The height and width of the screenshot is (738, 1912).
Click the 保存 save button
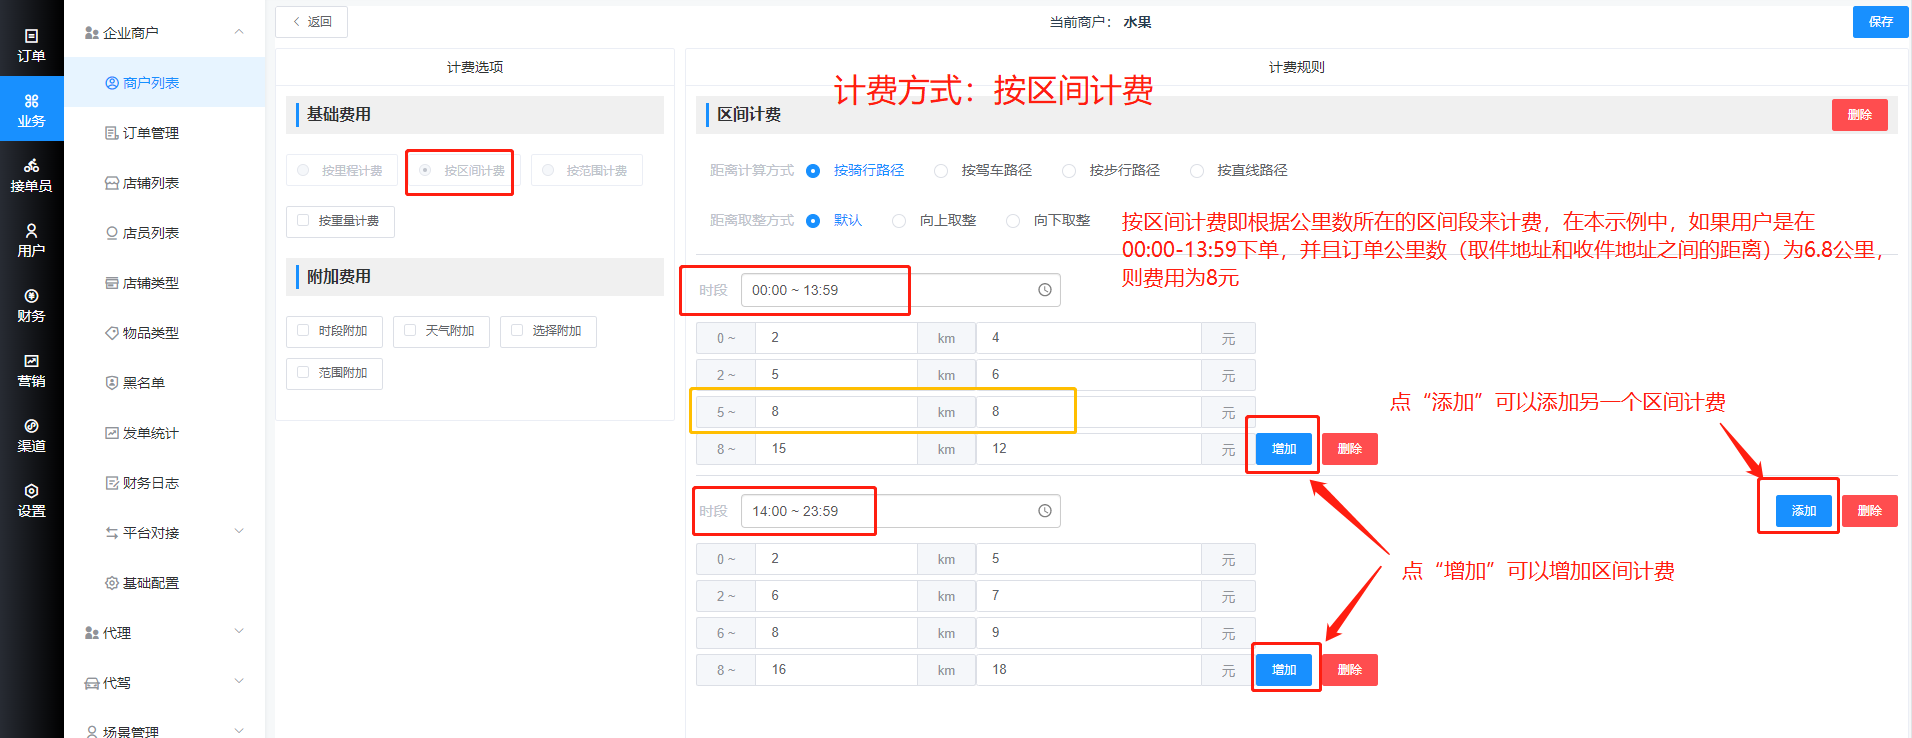pyautogui.click(x=1879, y=22)
